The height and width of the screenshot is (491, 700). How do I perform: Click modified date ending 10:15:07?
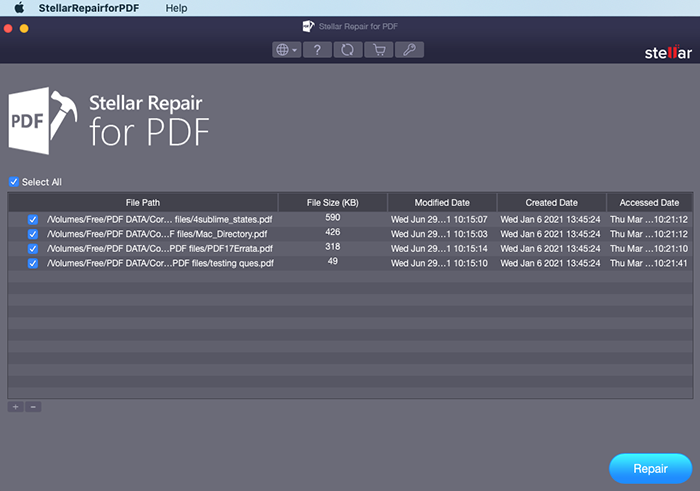coord(439,219)
